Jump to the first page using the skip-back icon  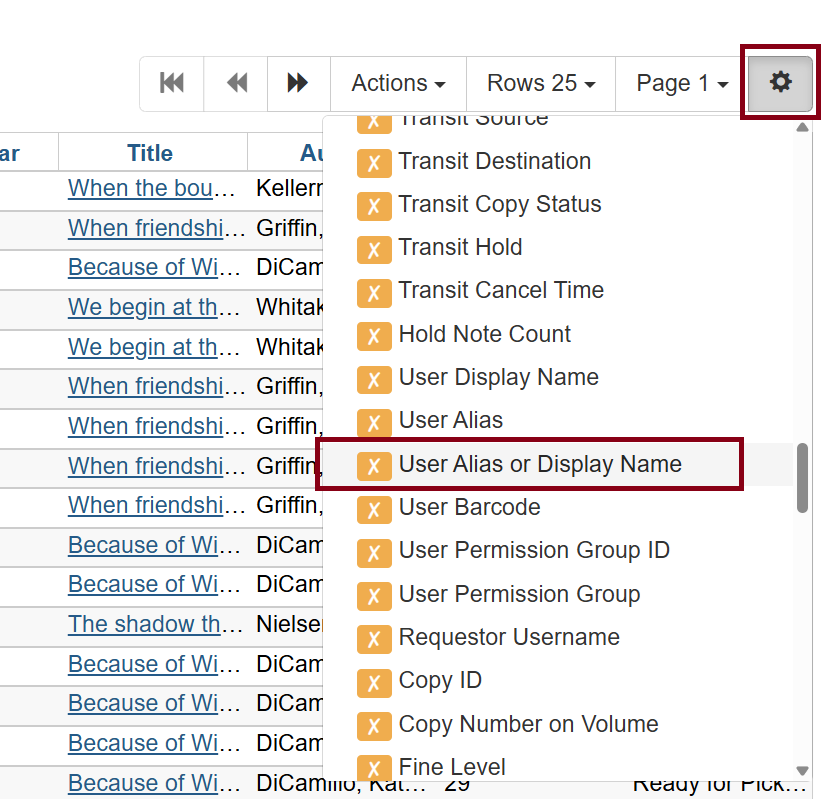point(171,83)
